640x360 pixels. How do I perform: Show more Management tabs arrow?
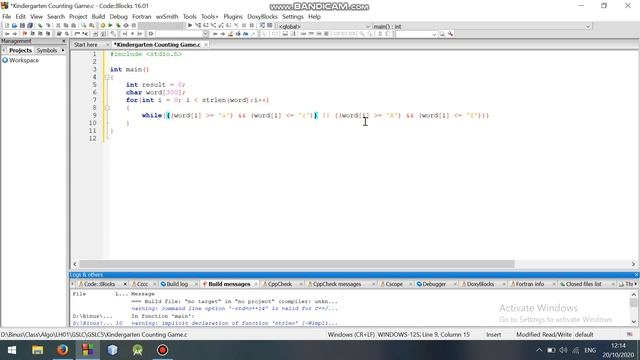coord(63,50)
